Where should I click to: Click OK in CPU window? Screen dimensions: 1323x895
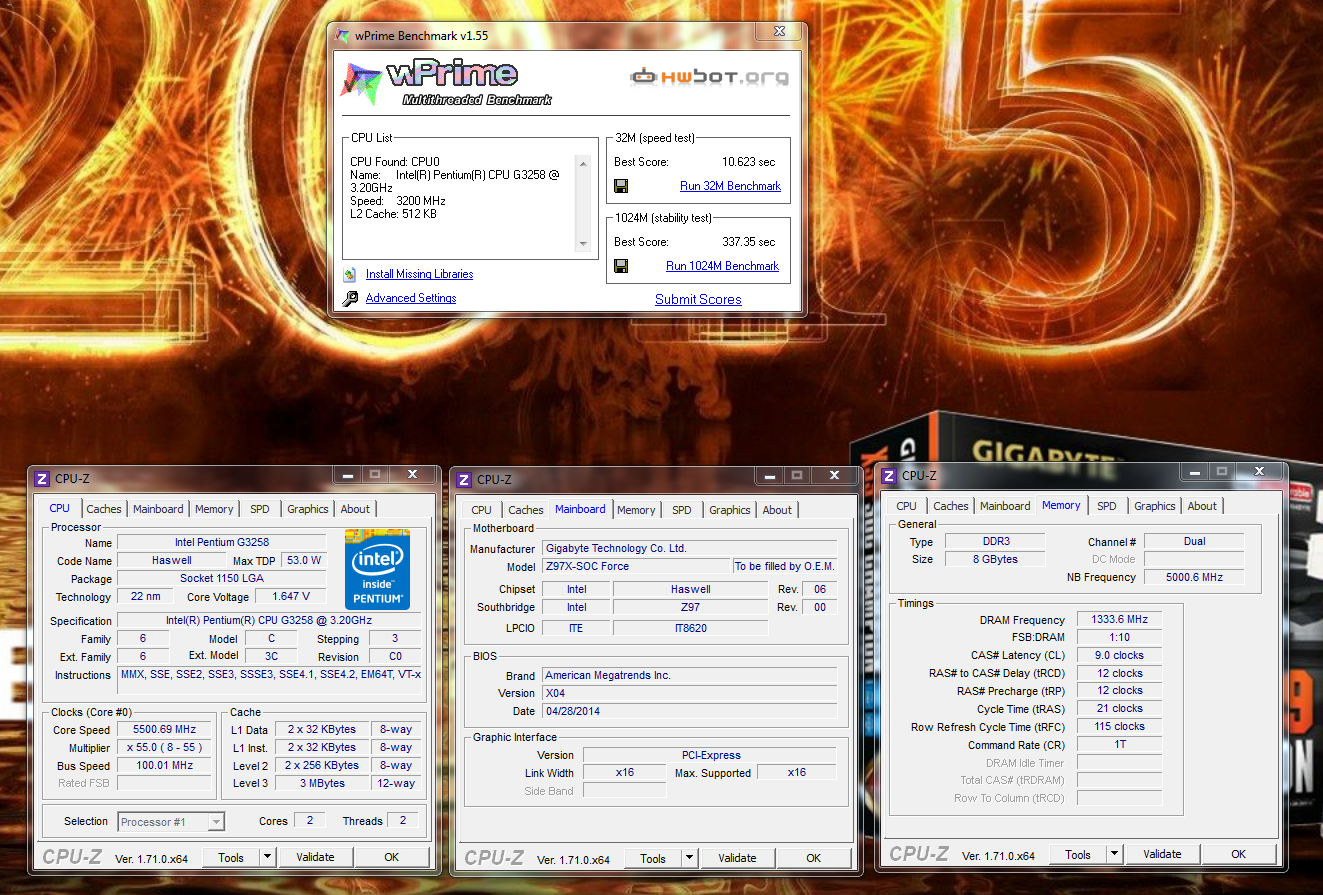[x=392, y=857]
